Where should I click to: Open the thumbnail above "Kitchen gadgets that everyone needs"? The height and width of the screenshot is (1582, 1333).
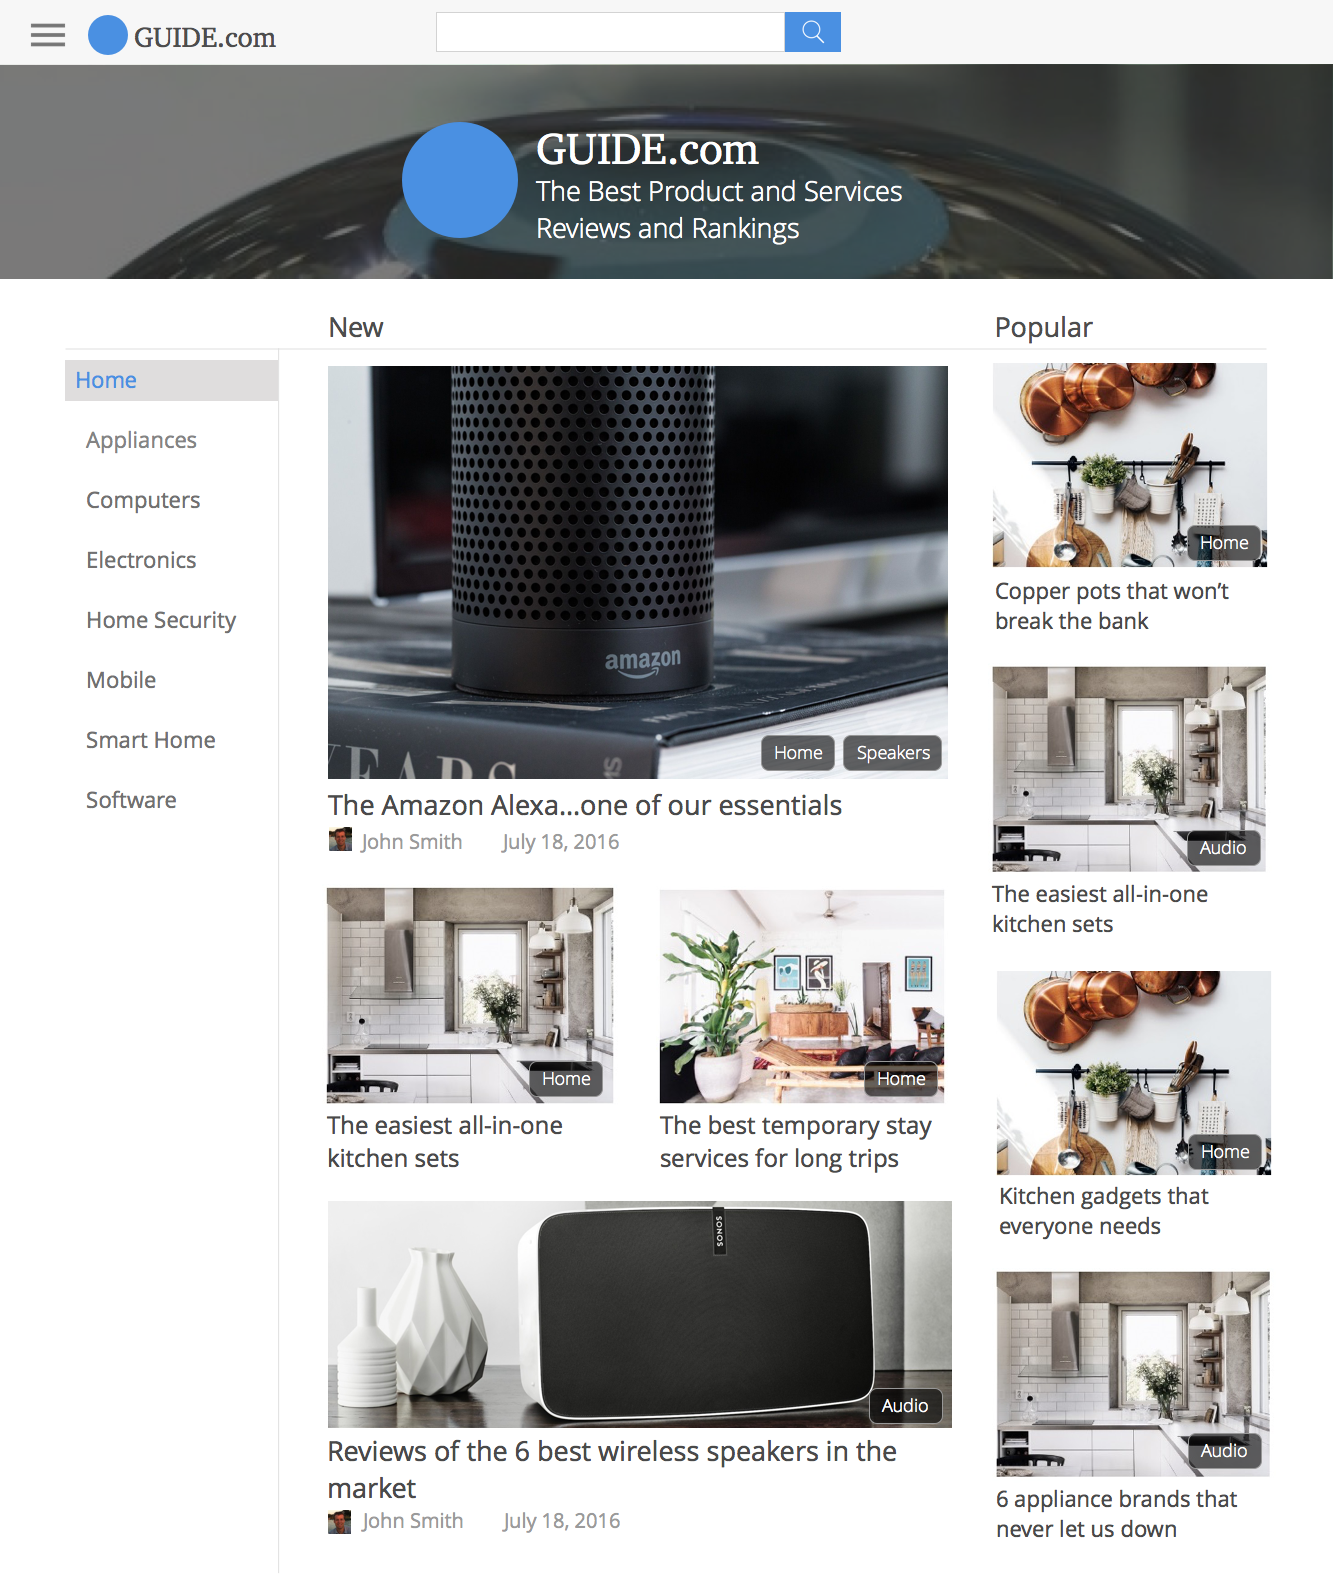pos(1134,1073)
